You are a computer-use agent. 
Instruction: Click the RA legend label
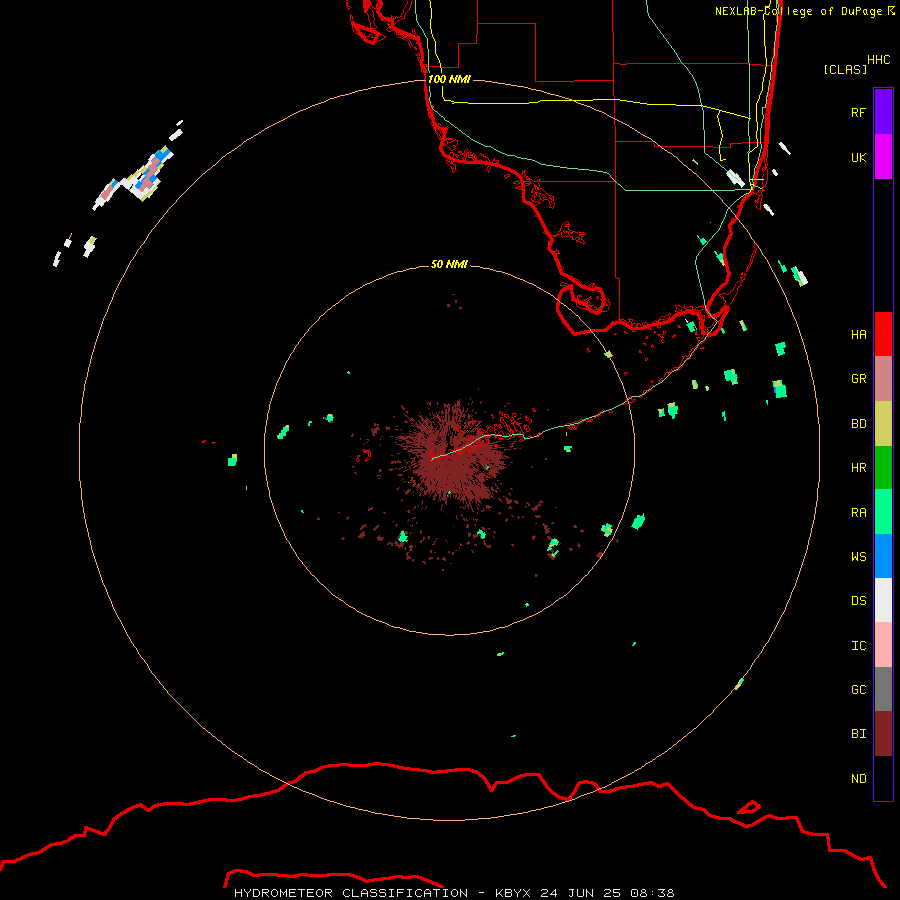[x=858, y=513]
